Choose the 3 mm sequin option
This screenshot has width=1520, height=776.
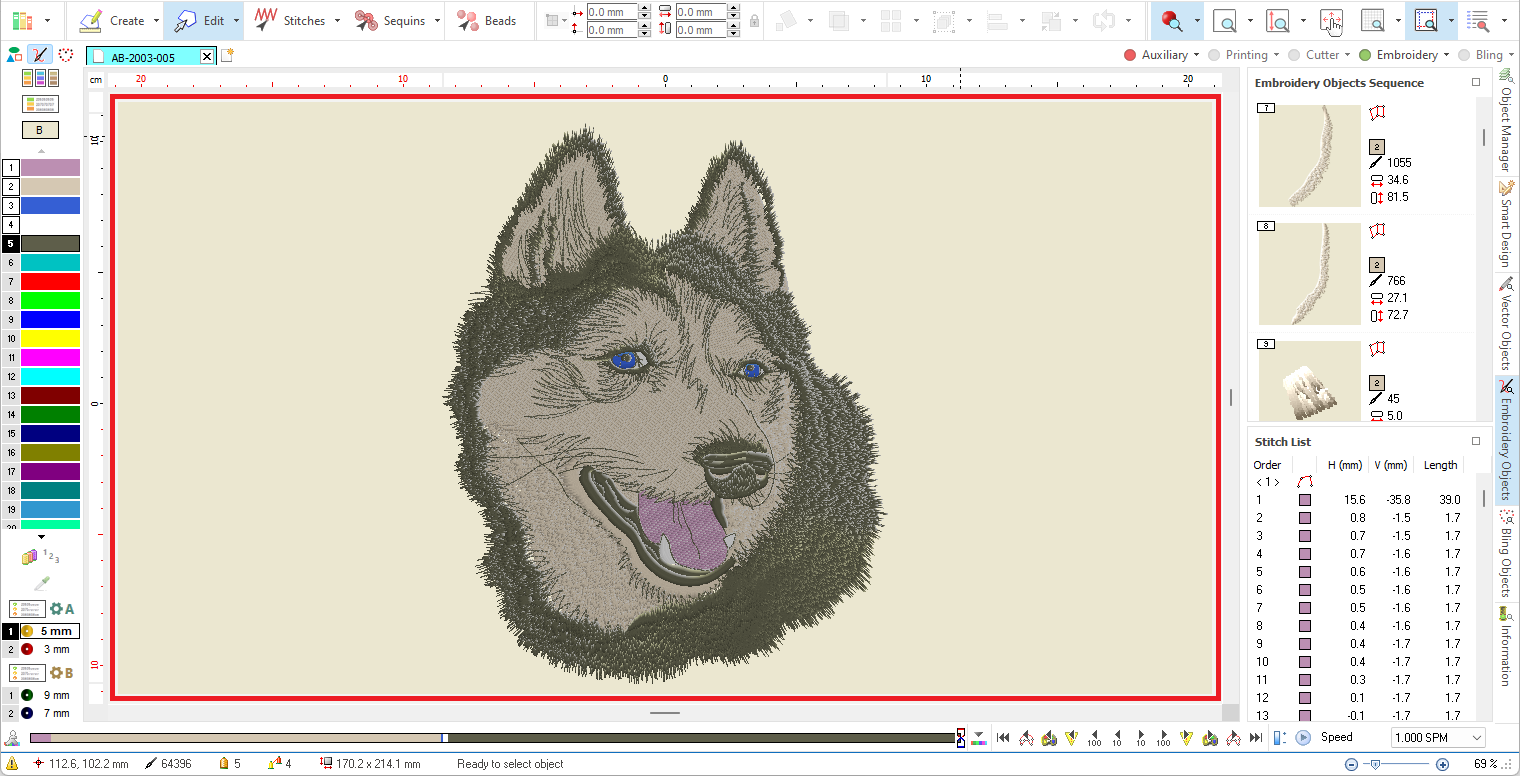click(x=49, y=649)
